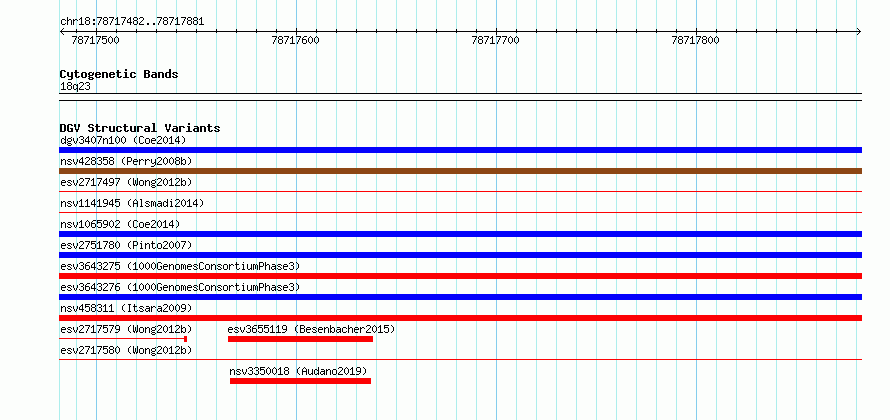This screenshot has height=420, width=890.
Task: Click ruler position 78717800
Action: pos(695,40)
